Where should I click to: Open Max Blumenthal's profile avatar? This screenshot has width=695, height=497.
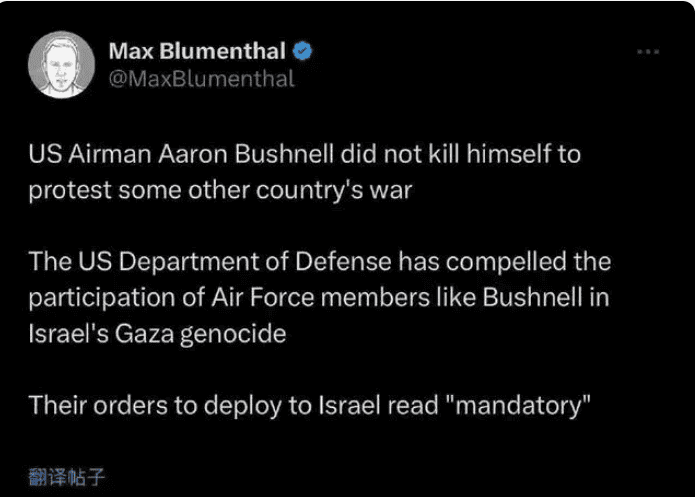point(61,65)
